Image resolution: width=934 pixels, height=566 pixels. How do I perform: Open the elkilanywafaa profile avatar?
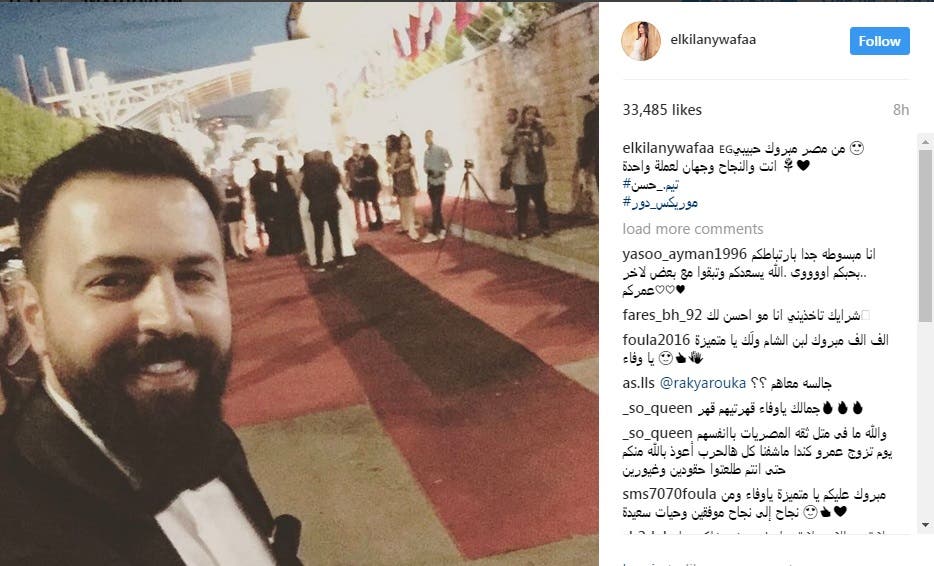point(641,41)
